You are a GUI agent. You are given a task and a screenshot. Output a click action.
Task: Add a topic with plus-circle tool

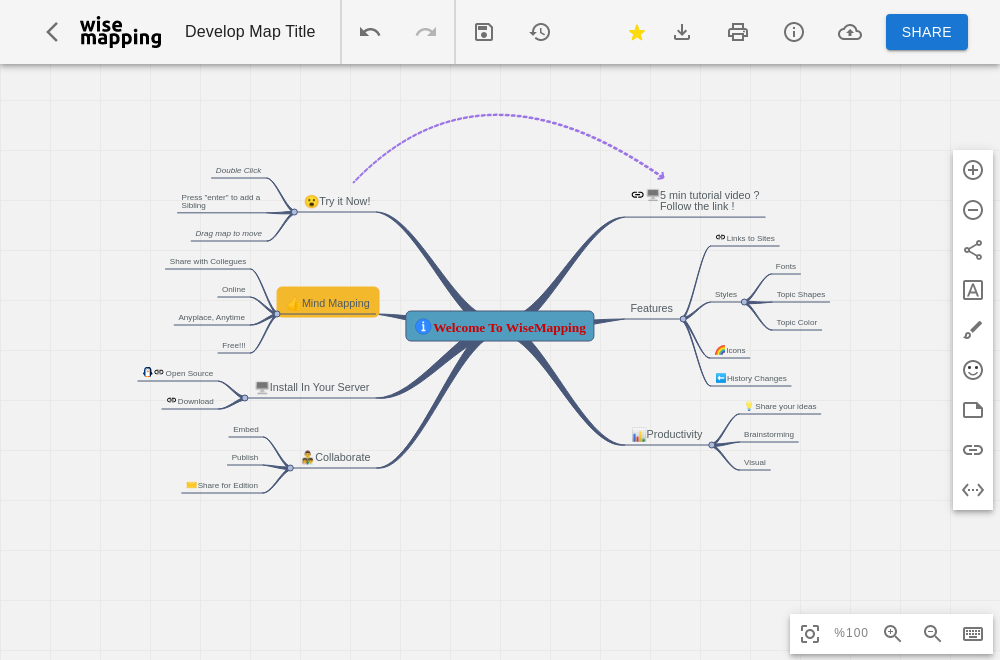(x=973, y=170)
